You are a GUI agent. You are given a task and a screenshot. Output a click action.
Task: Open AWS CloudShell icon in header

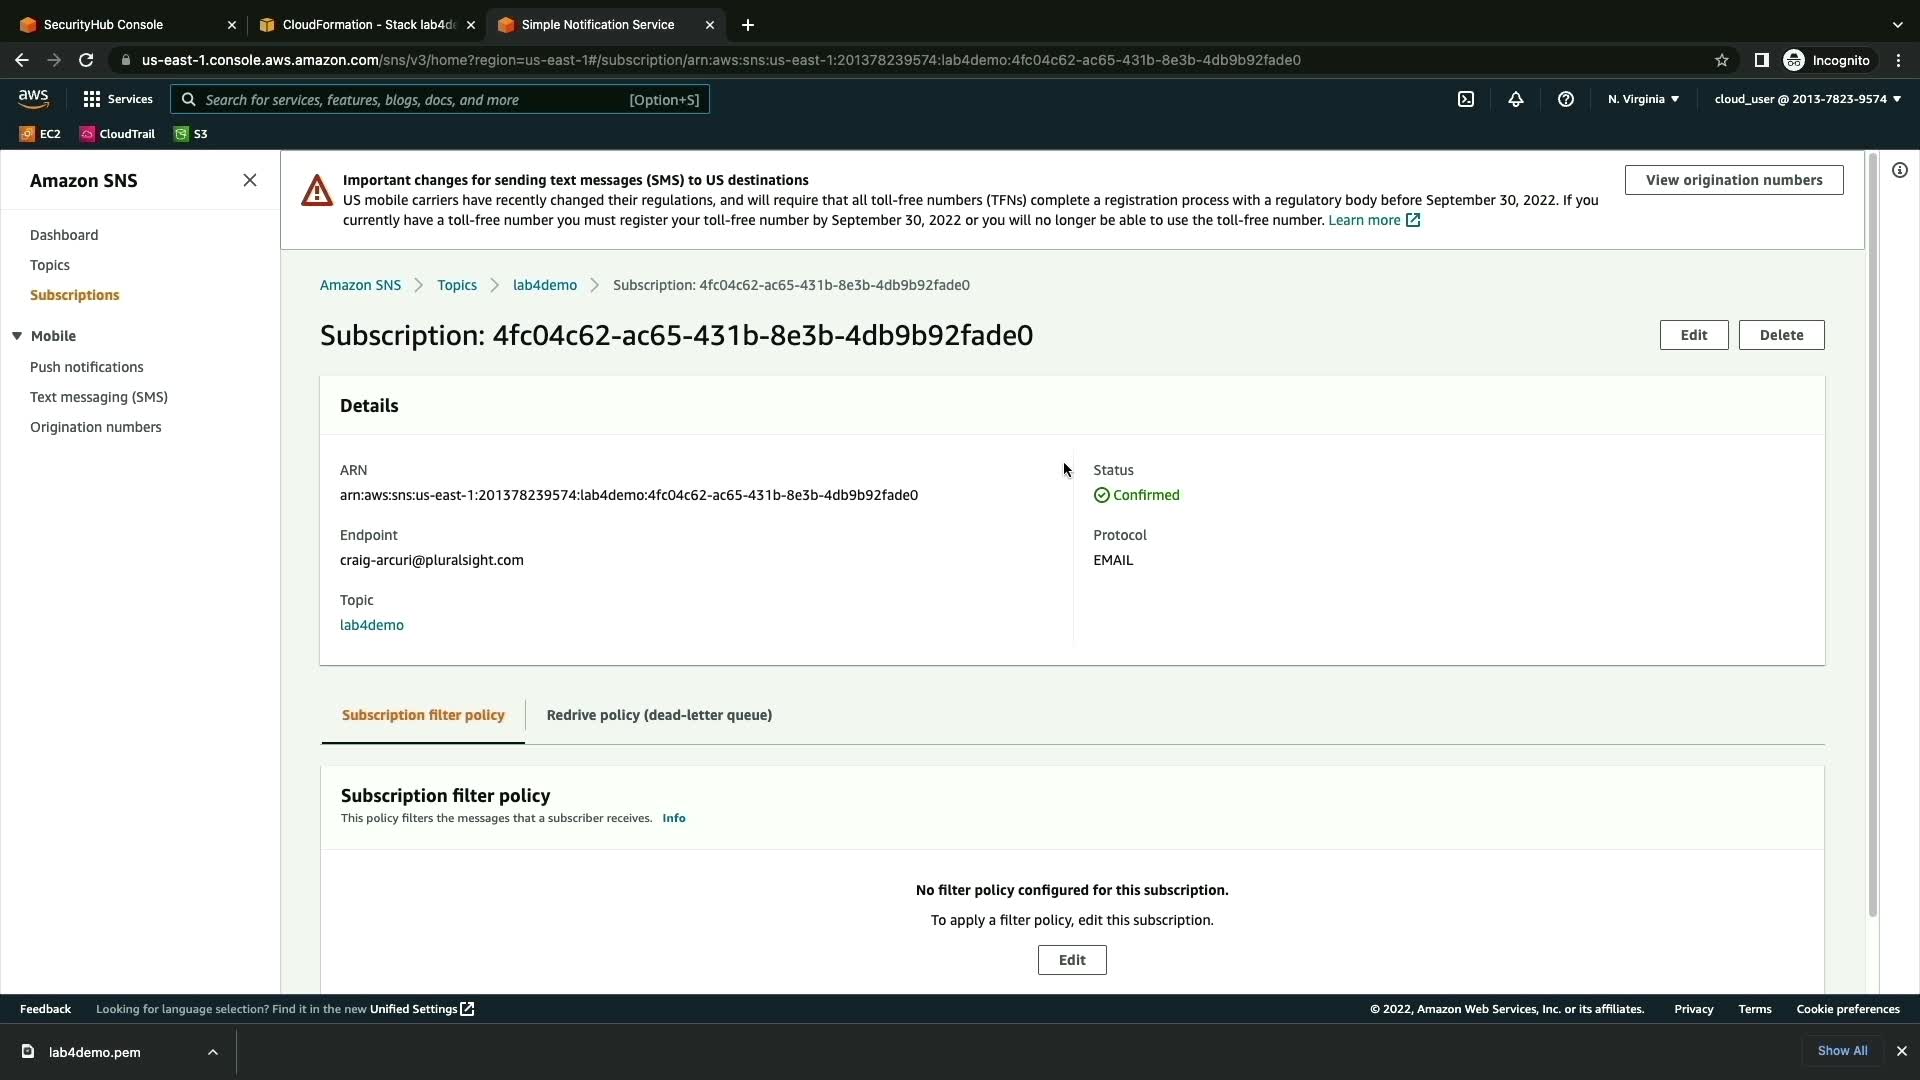1466,99
